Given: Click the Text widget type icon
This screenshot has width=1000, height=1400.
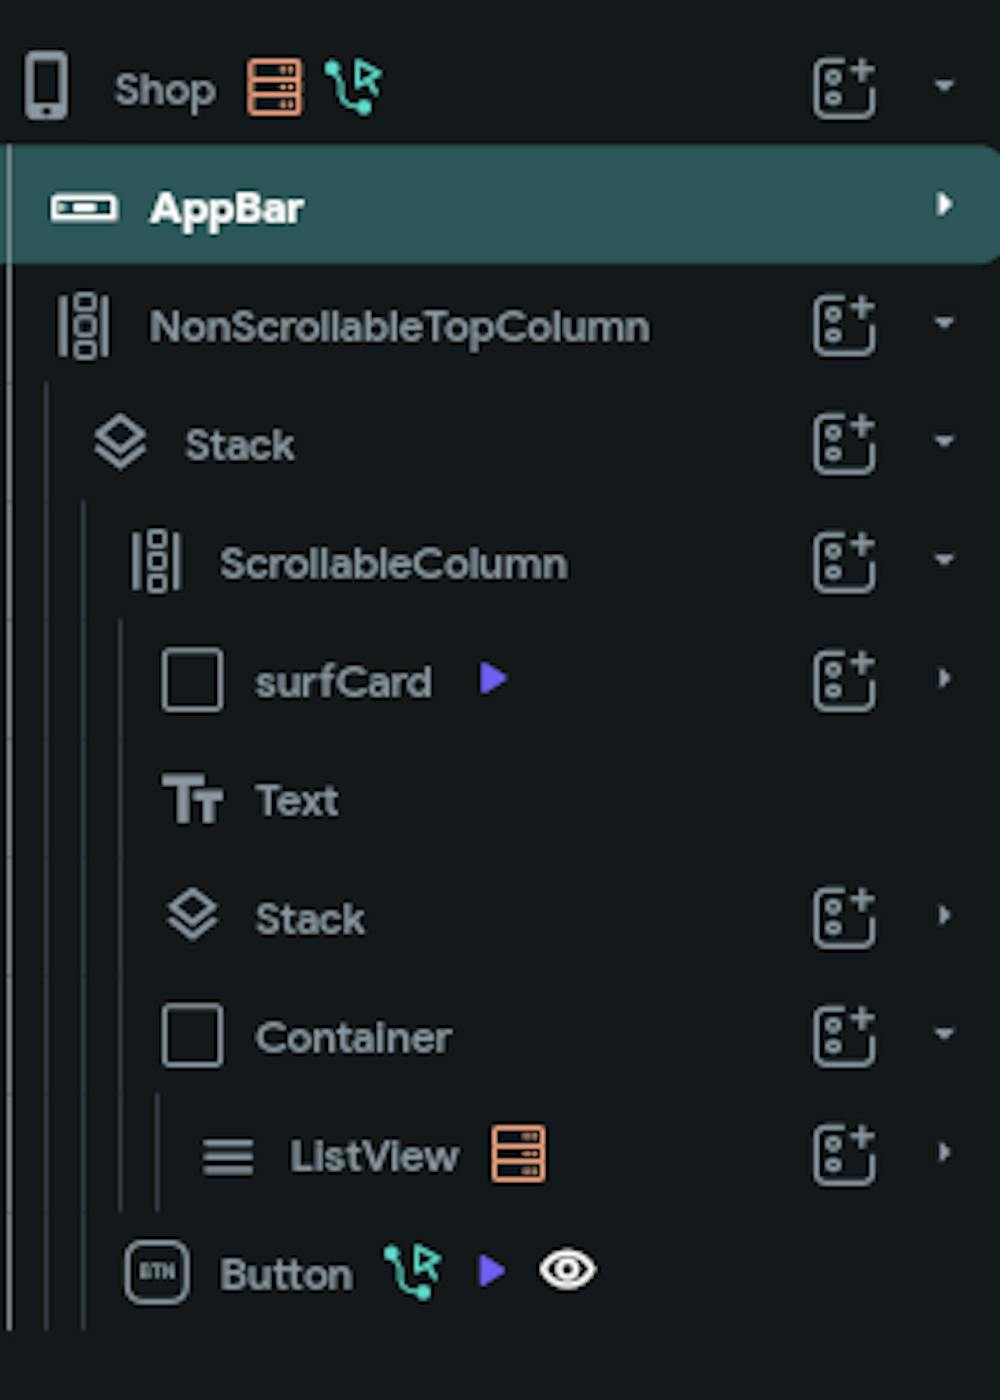Looking at the screenshot, I should coord(193,798).
